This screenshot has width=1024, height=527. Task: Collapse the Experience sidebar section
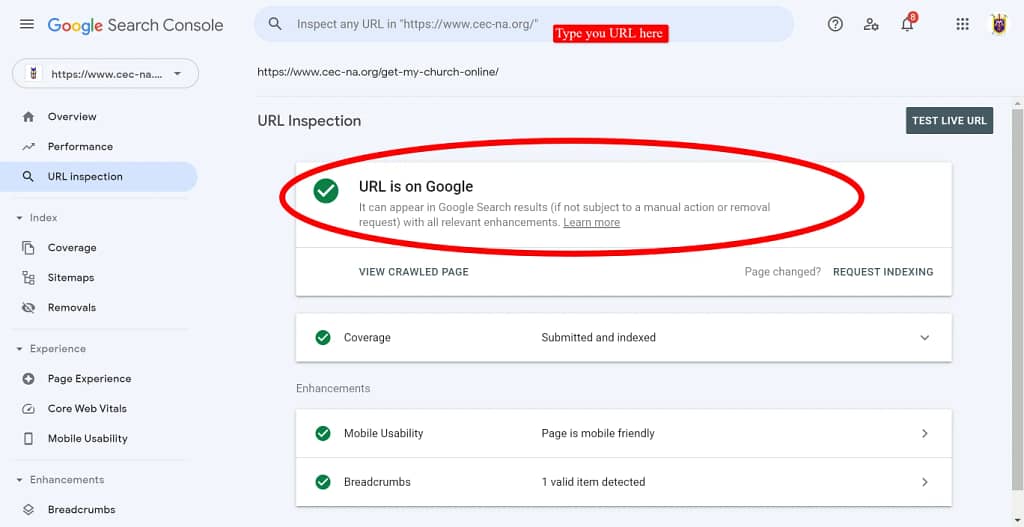pos(20,349)
